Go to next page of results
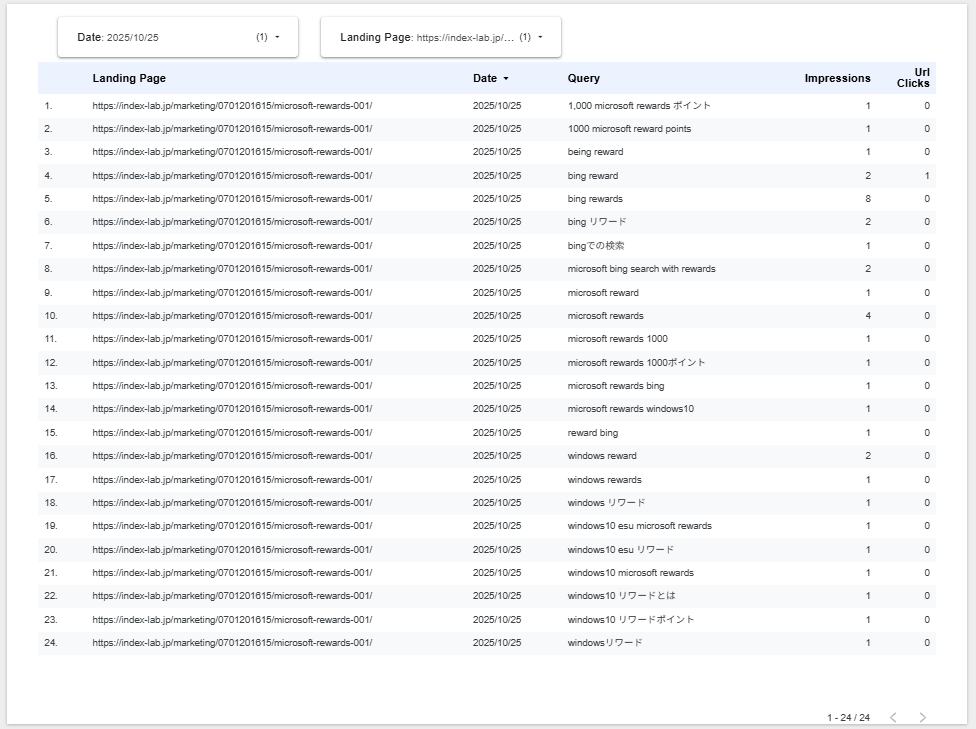 pos(922,717)
